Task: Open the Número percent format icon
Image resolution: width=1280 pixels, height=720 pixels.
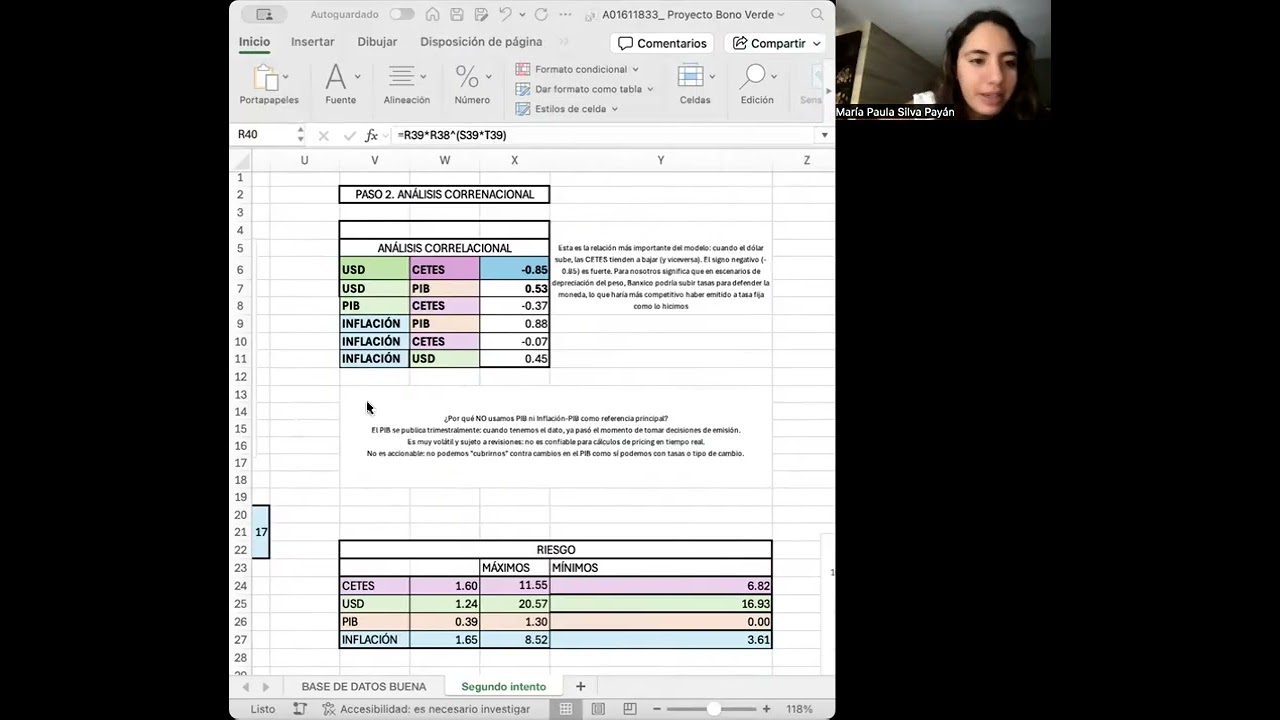Action: tap(467, 77)
